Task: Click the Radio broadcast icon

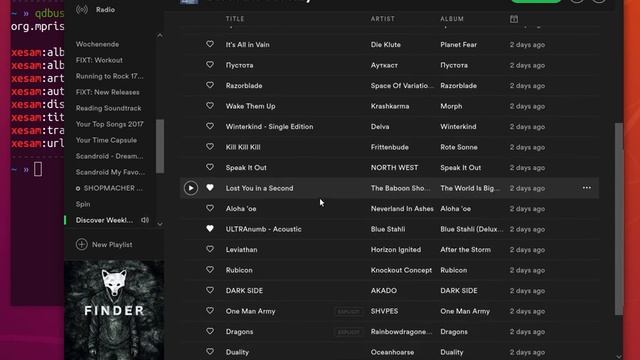Action: pos(82,9)
